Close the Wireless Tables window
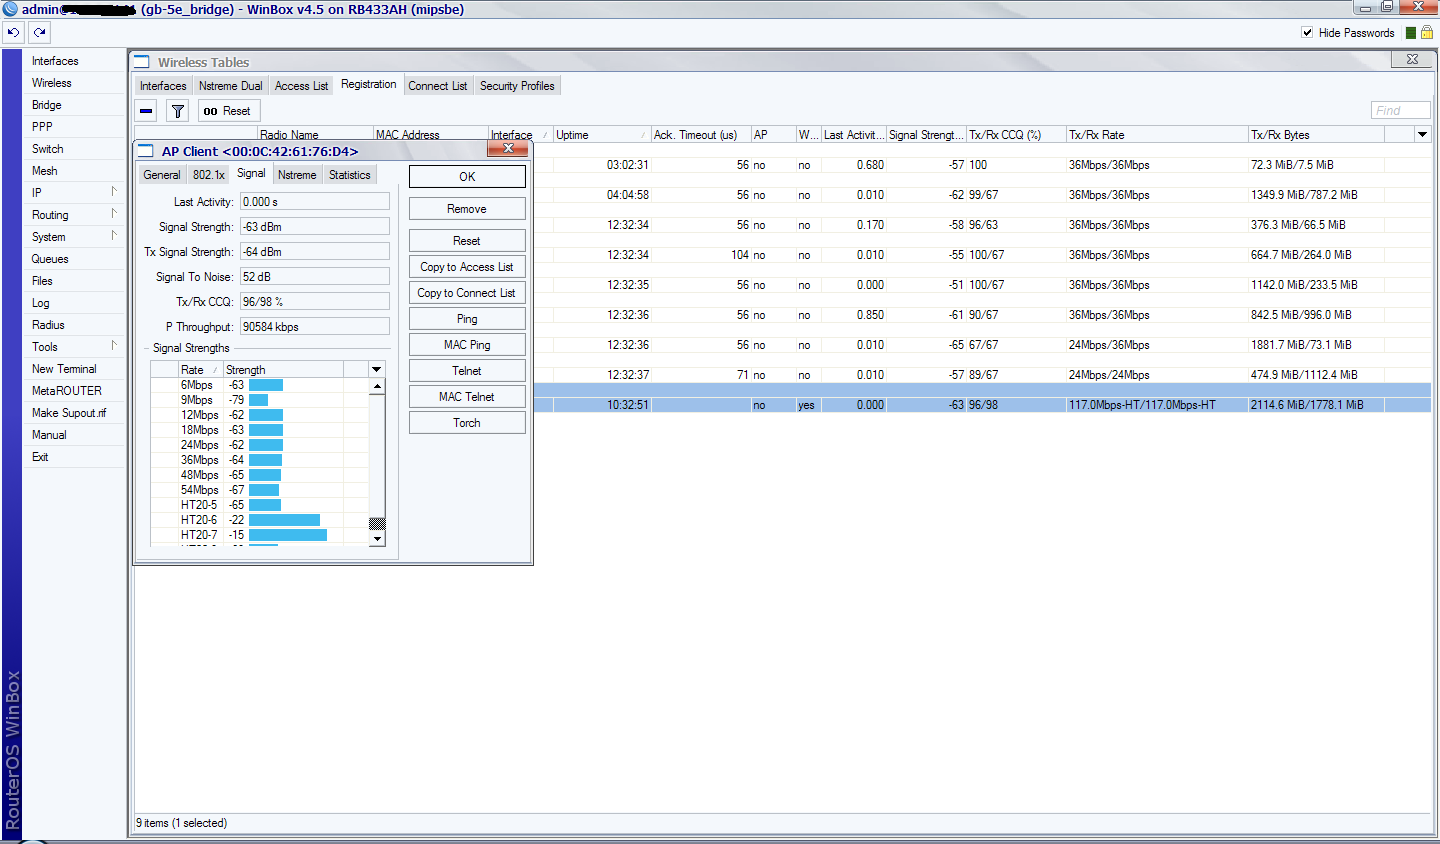1440x844 pixels. click(1412, 60)
